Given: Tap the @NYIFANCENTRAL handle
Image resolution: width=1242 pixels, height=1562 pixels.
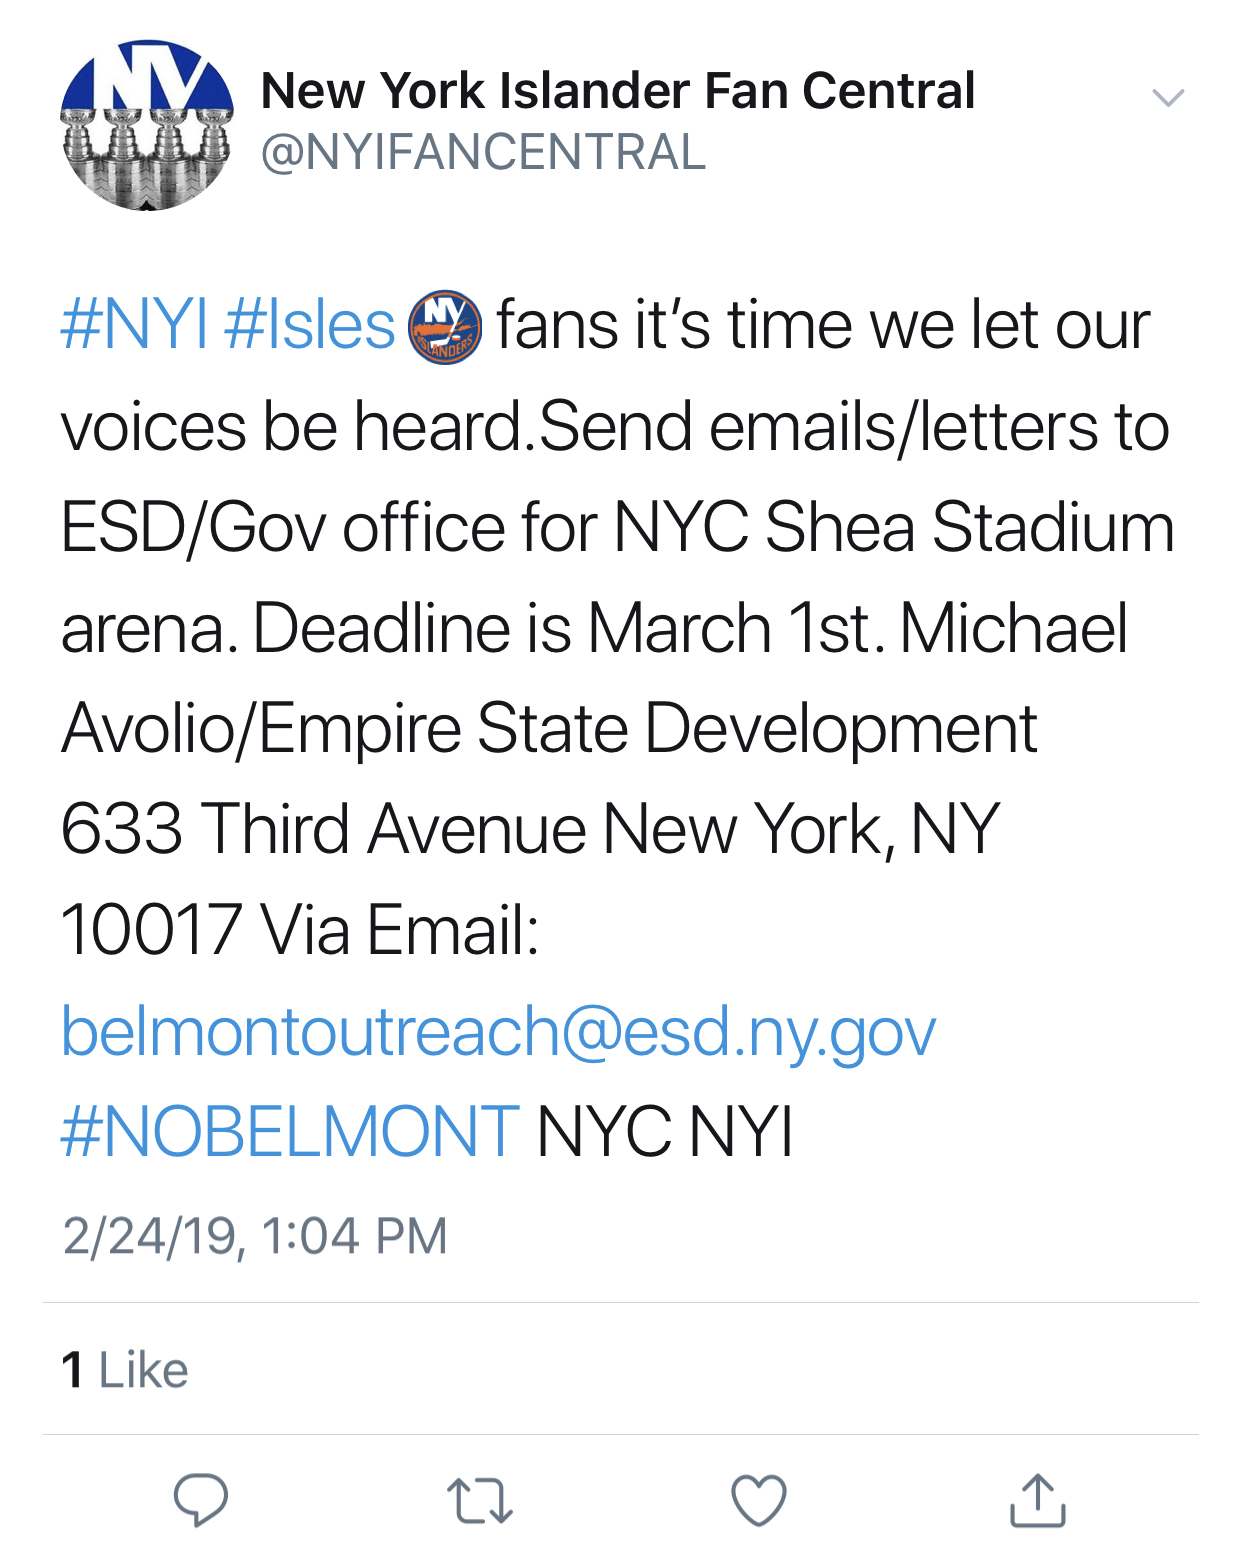Looking at the screenshot, I should coord(483,152).
